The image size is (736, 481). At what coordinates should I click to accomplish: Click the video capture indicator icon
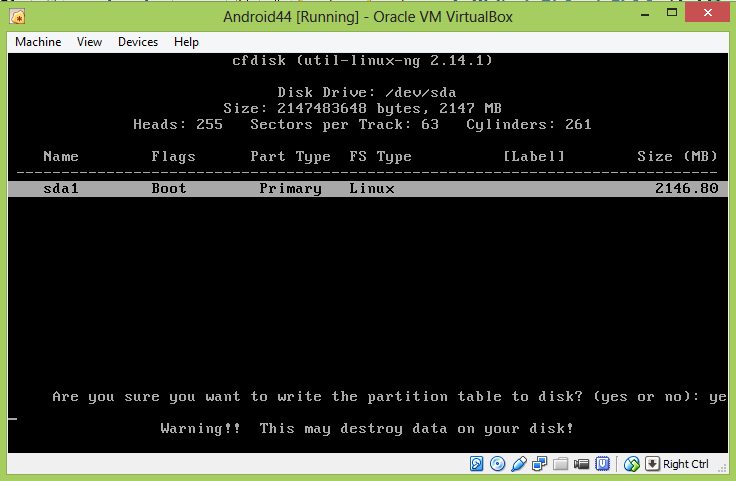point(581,464)
